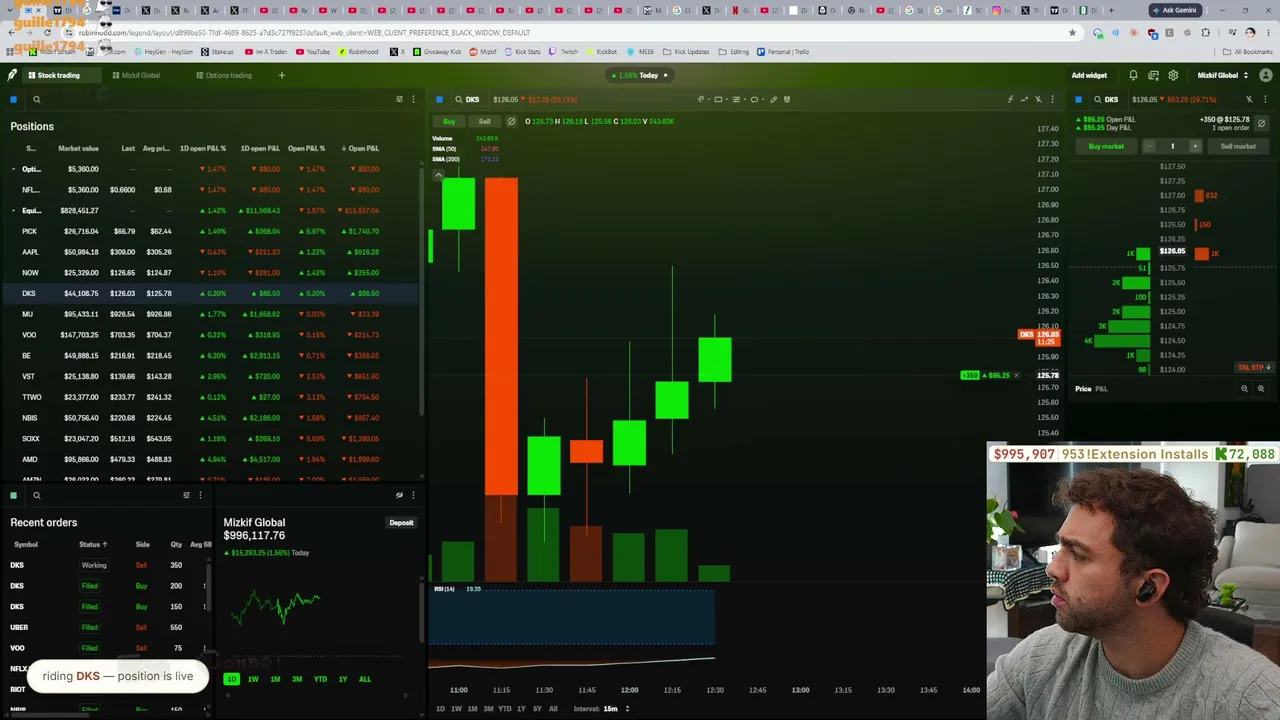
Task: Switch price ladder to P&L view
Action: pyautogui.click(x=1101, y=389)
